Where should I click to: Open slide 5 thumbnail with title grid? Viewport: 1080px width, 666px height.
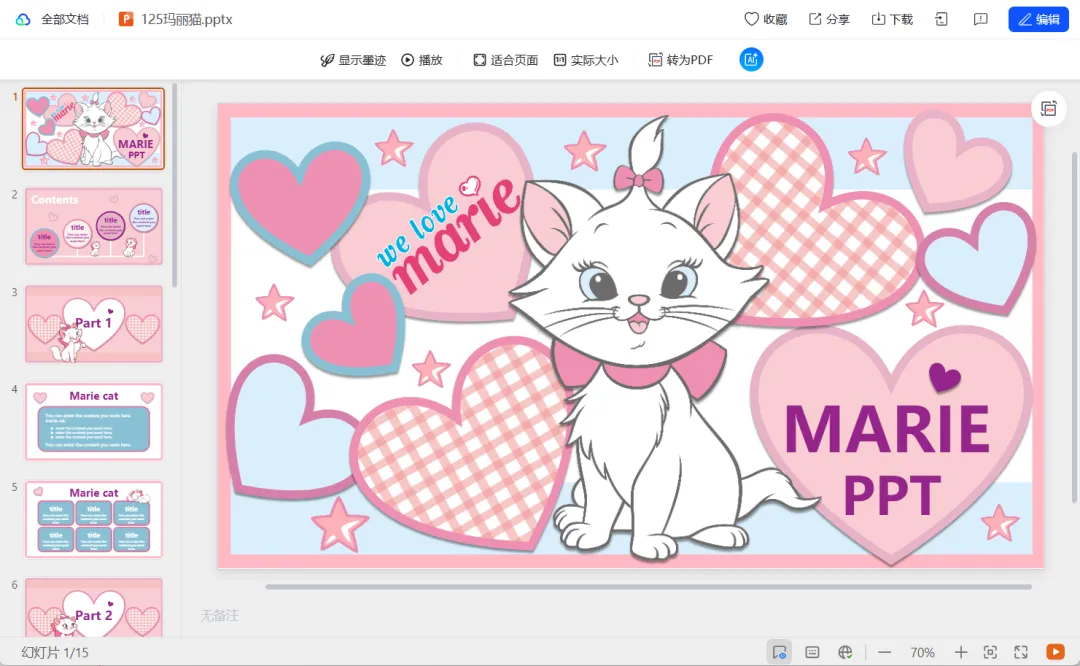tap(94, 519)
